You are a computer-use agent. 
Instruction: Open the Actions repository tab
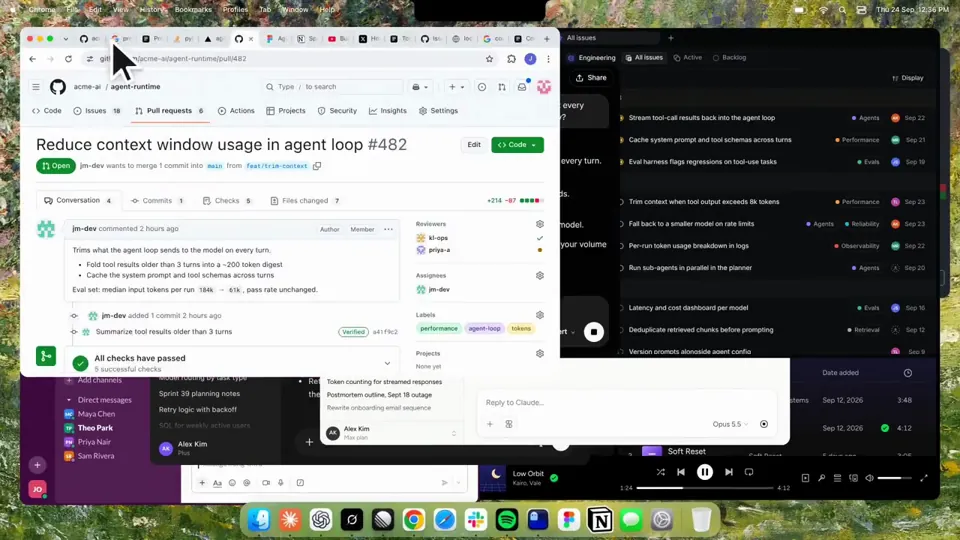tap(236, 111)
